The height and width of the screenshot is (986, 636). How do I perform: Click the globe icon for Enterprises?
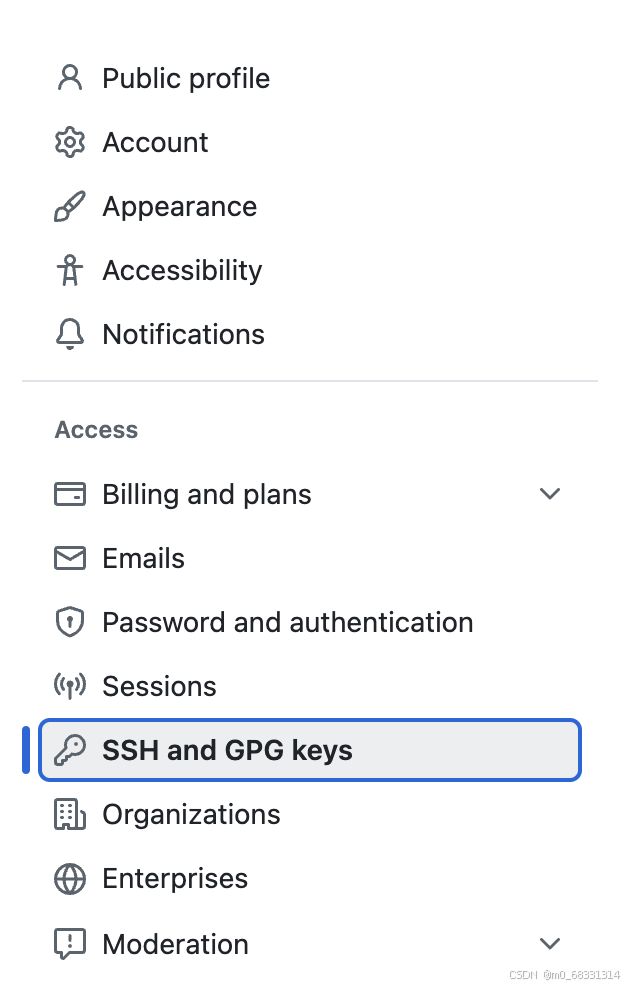(x=70, y=878)
